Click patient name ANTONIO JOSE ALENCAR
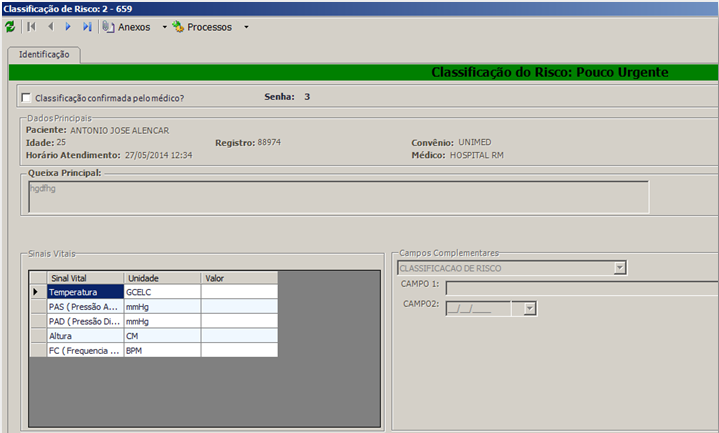Viewport: 719px width, 433px height. point(120,131)
